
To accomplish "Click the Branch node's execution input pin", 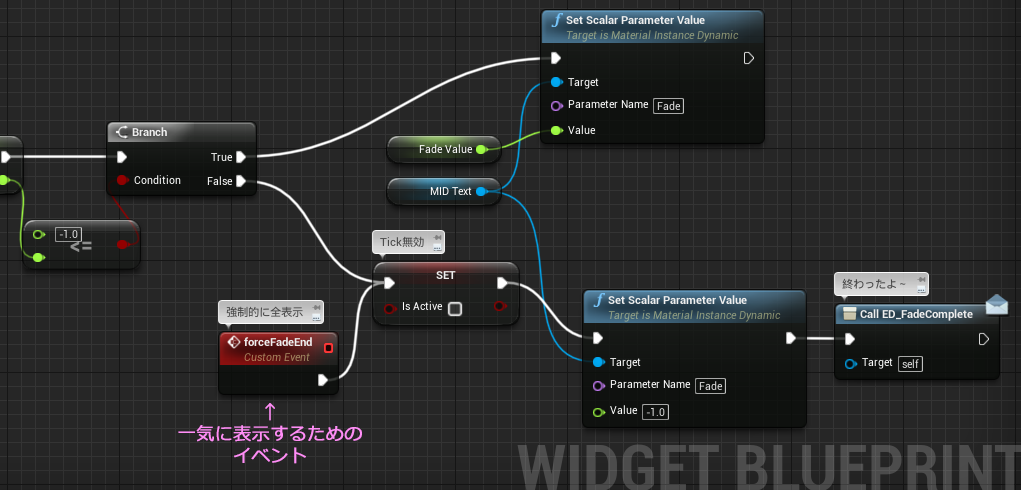I will click(x=122, y=157).
